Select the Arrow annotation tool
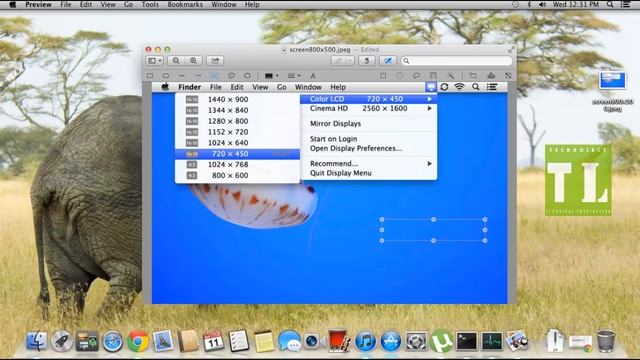Screen dimensions: 640x360 pyautogui.click(x=198, y=76)
